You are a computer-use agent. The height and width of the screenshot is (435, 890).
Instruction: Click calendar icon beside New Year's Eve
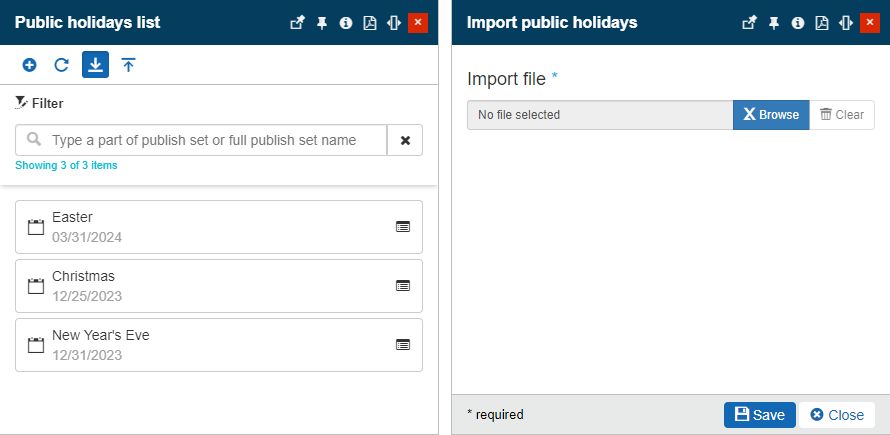(36, 345)
